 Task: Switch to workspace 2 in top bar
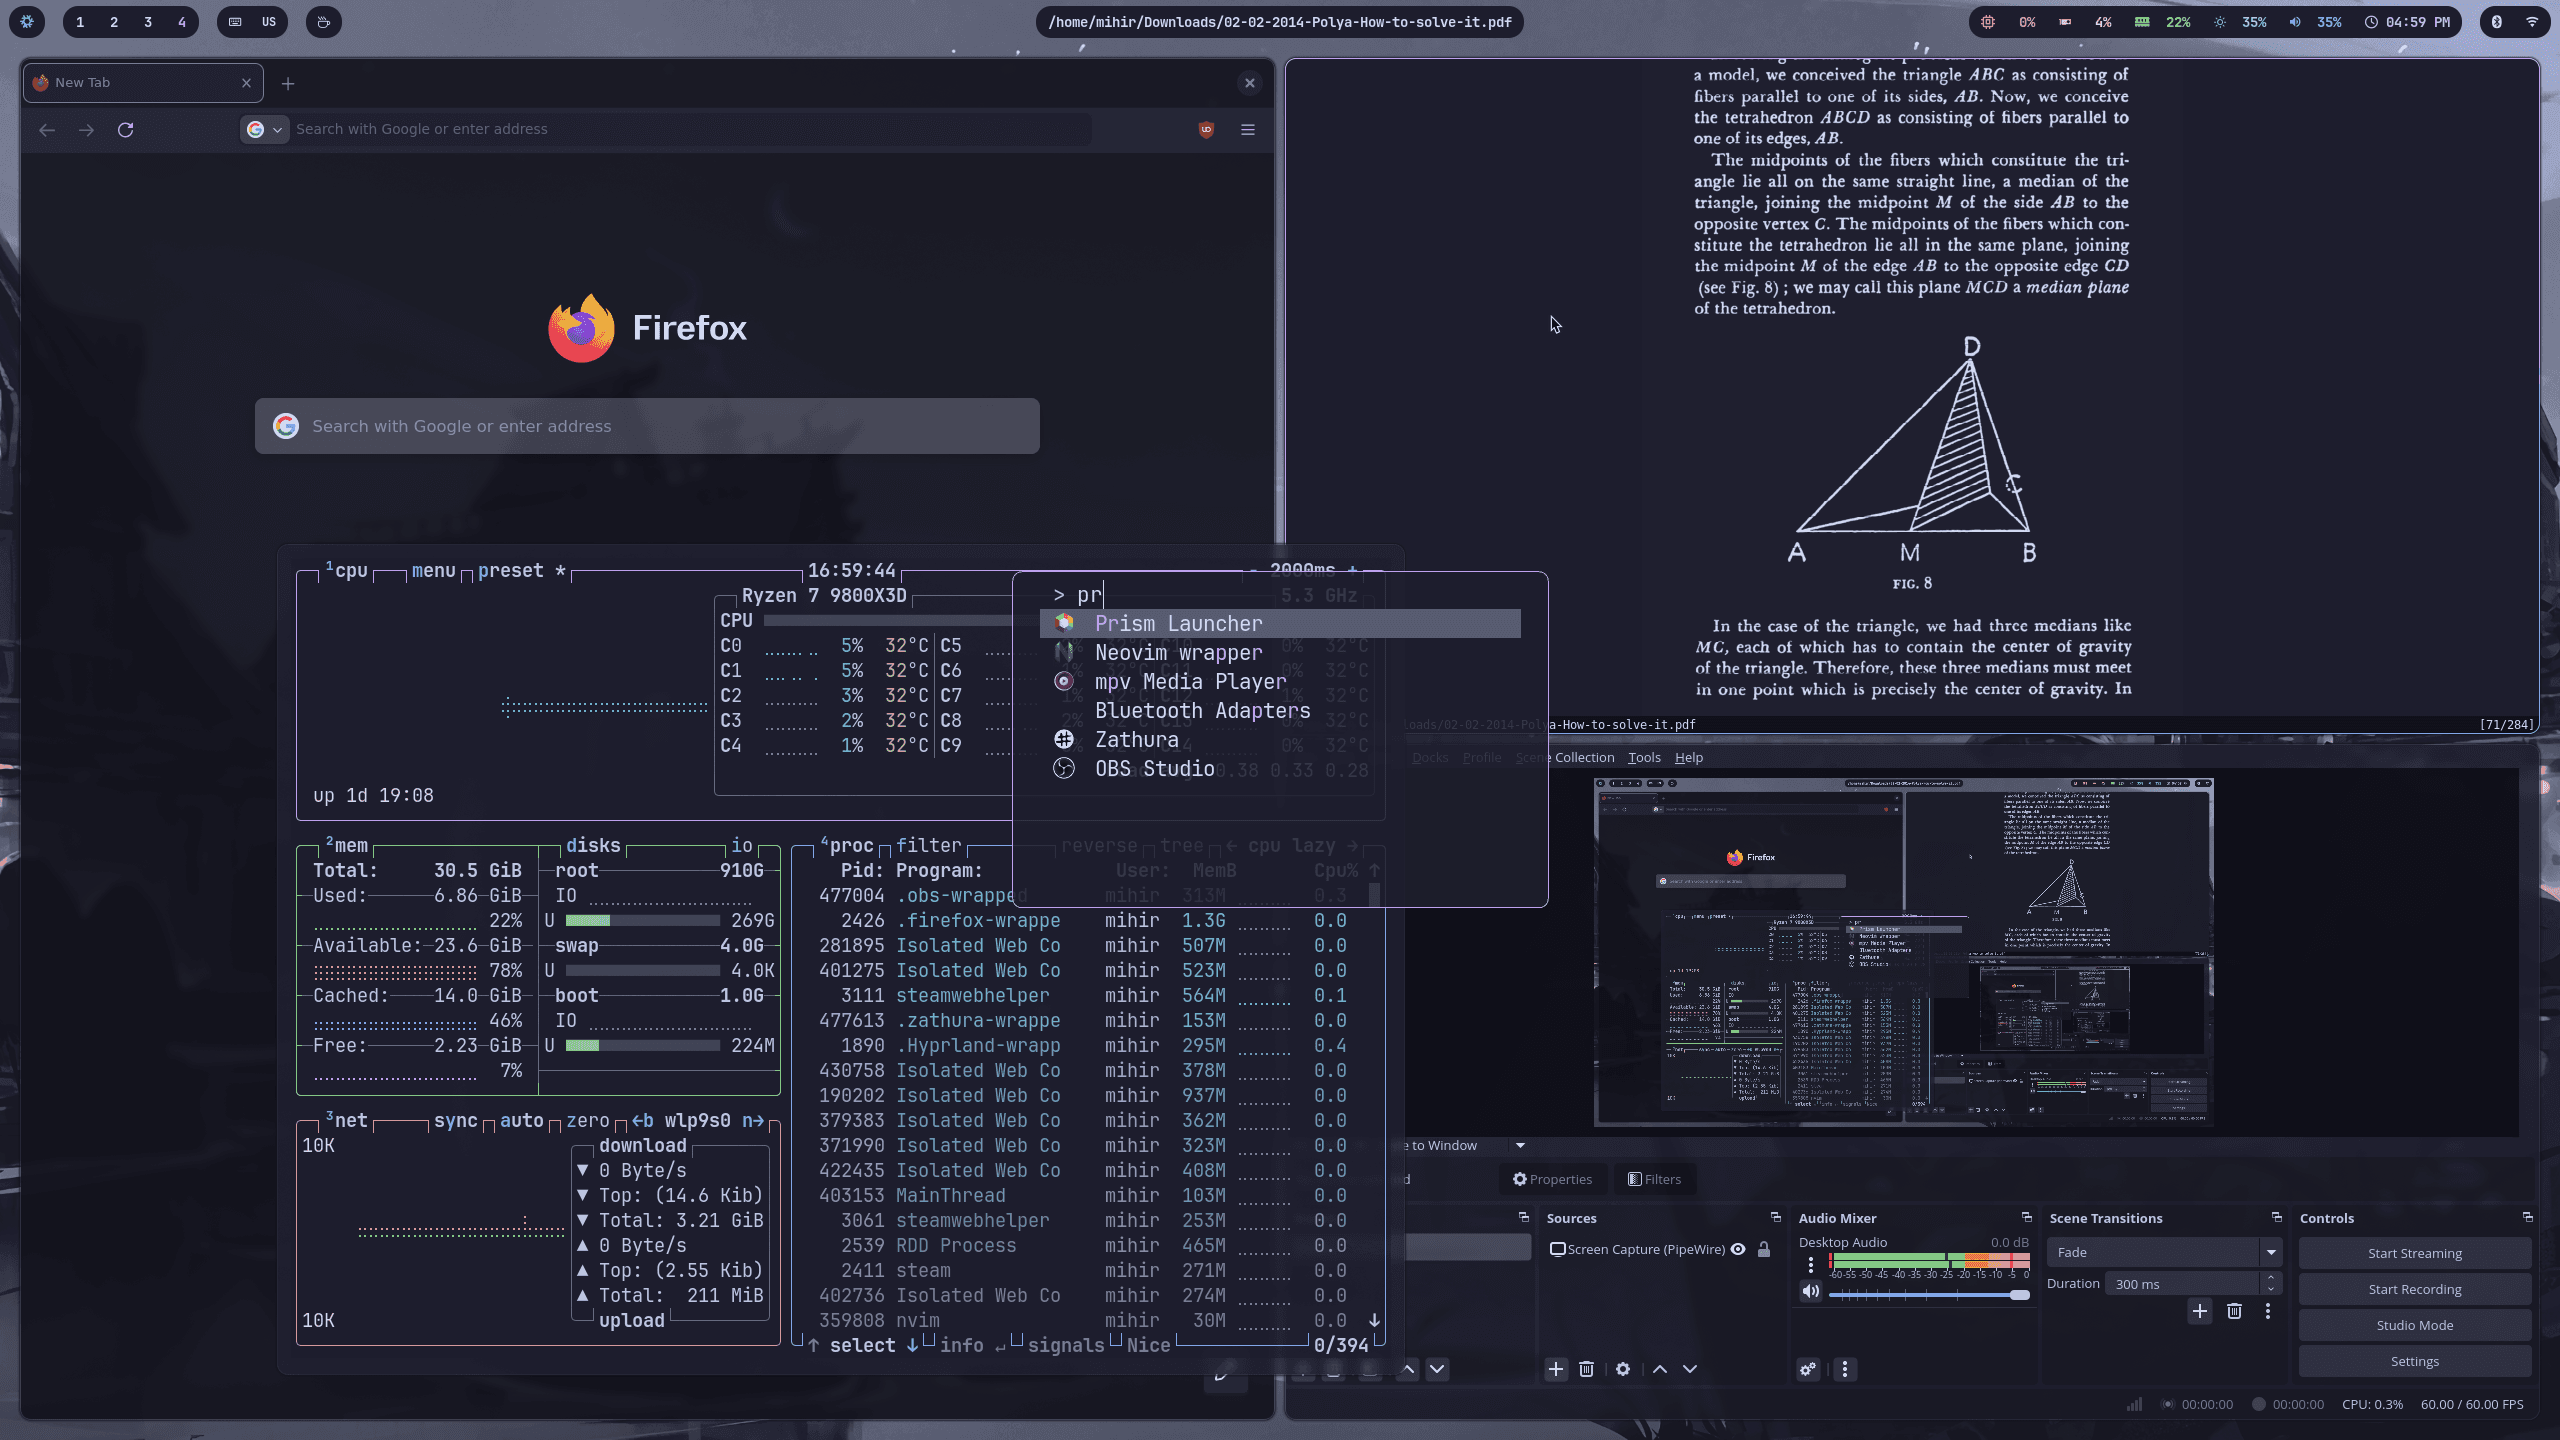(x=114, y=22)
